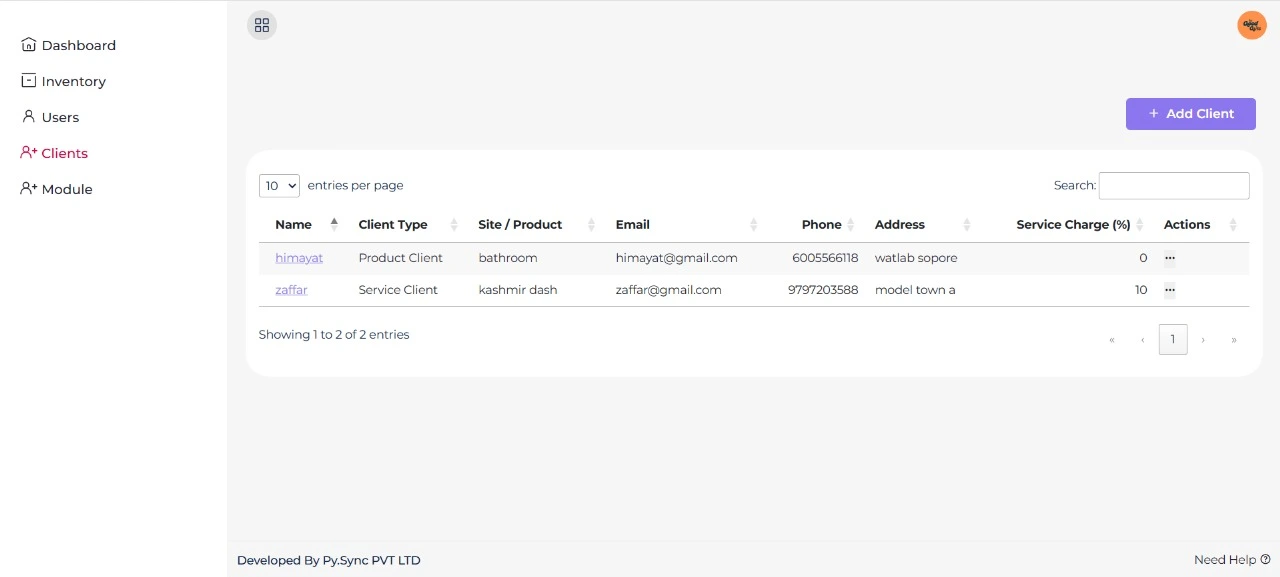Screen dimensions: 1280x577
Task: Go to last page with double arrow
Action: tap(1234, 340)
